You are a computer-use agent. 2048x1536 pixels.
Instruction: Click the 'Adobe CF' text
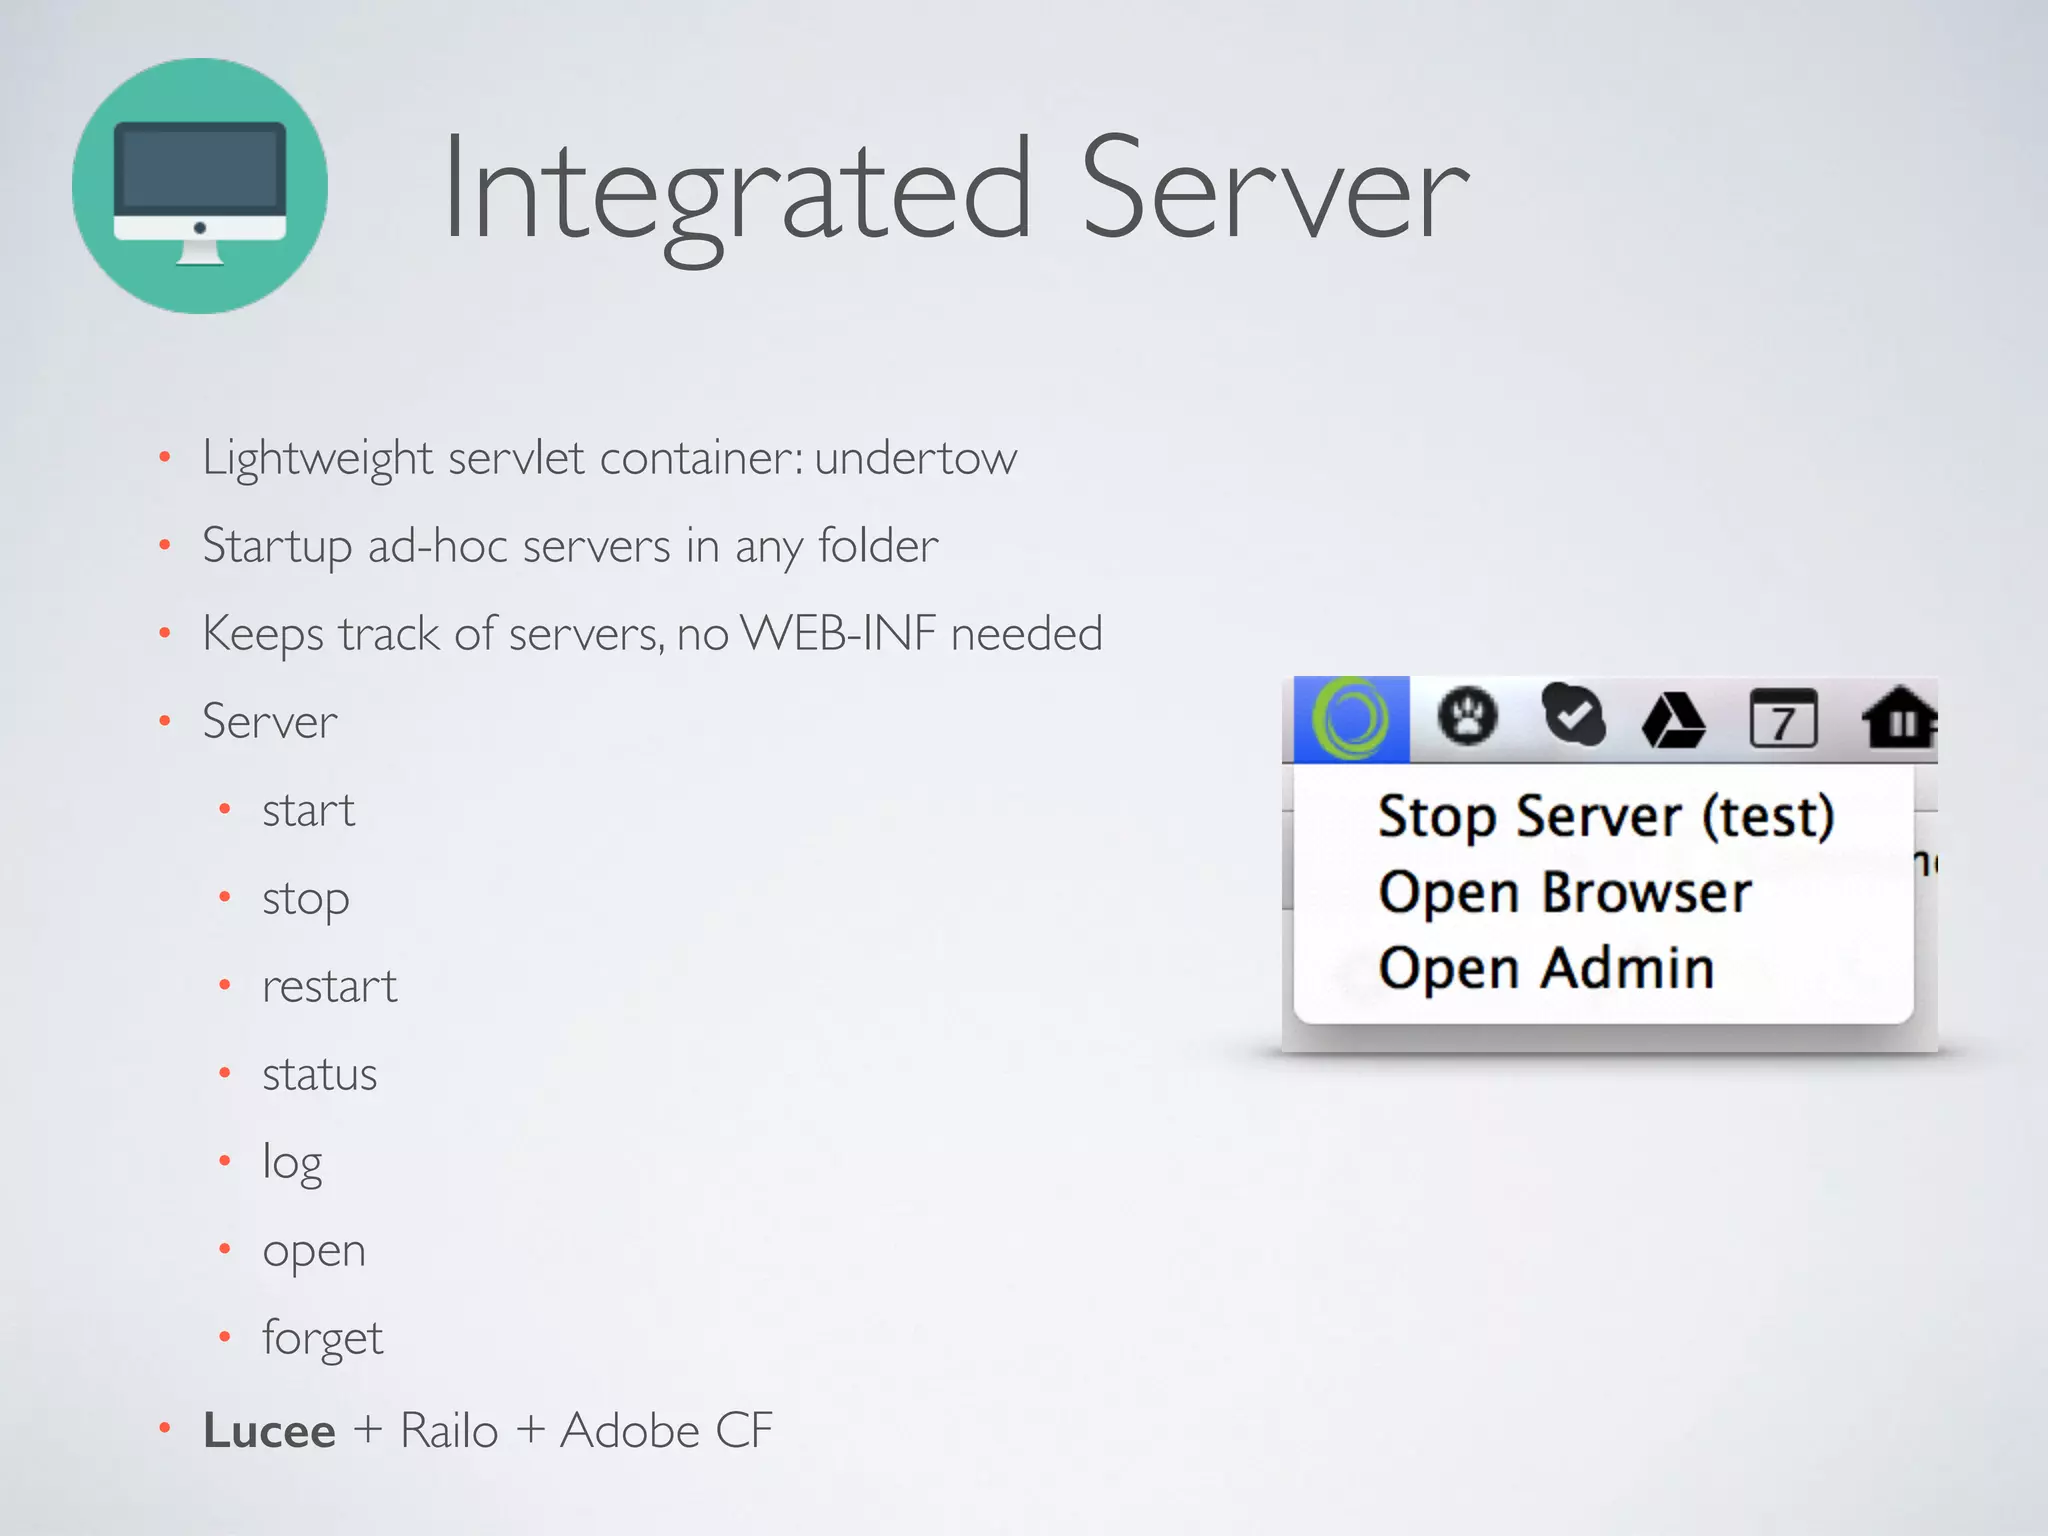click(x=666, y=1431)
